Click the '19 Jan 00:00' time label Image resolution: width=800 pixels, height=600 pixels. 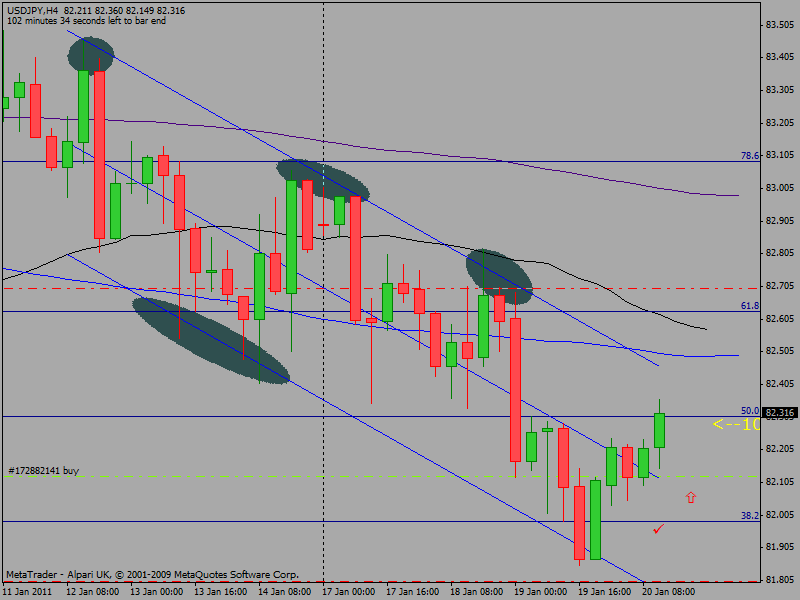coord(540,592)
